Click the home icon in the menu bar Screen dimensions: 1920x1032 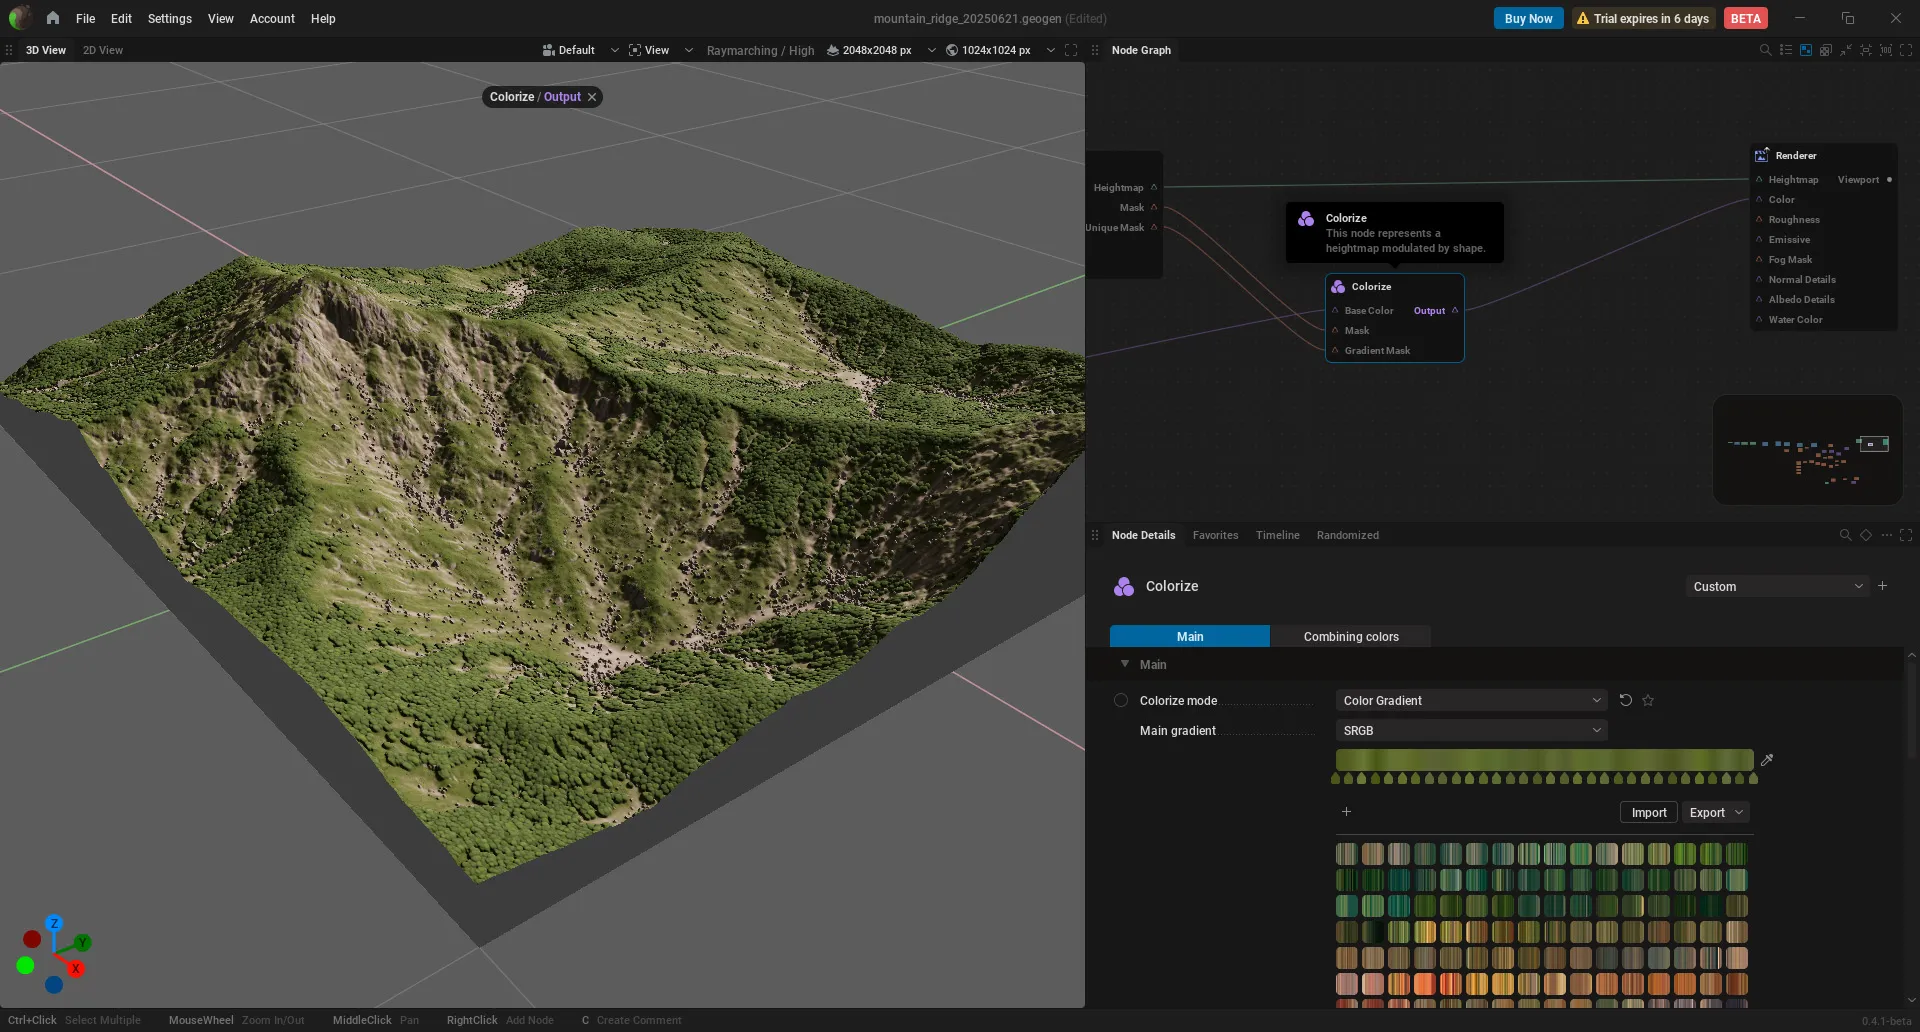[52, 18]
